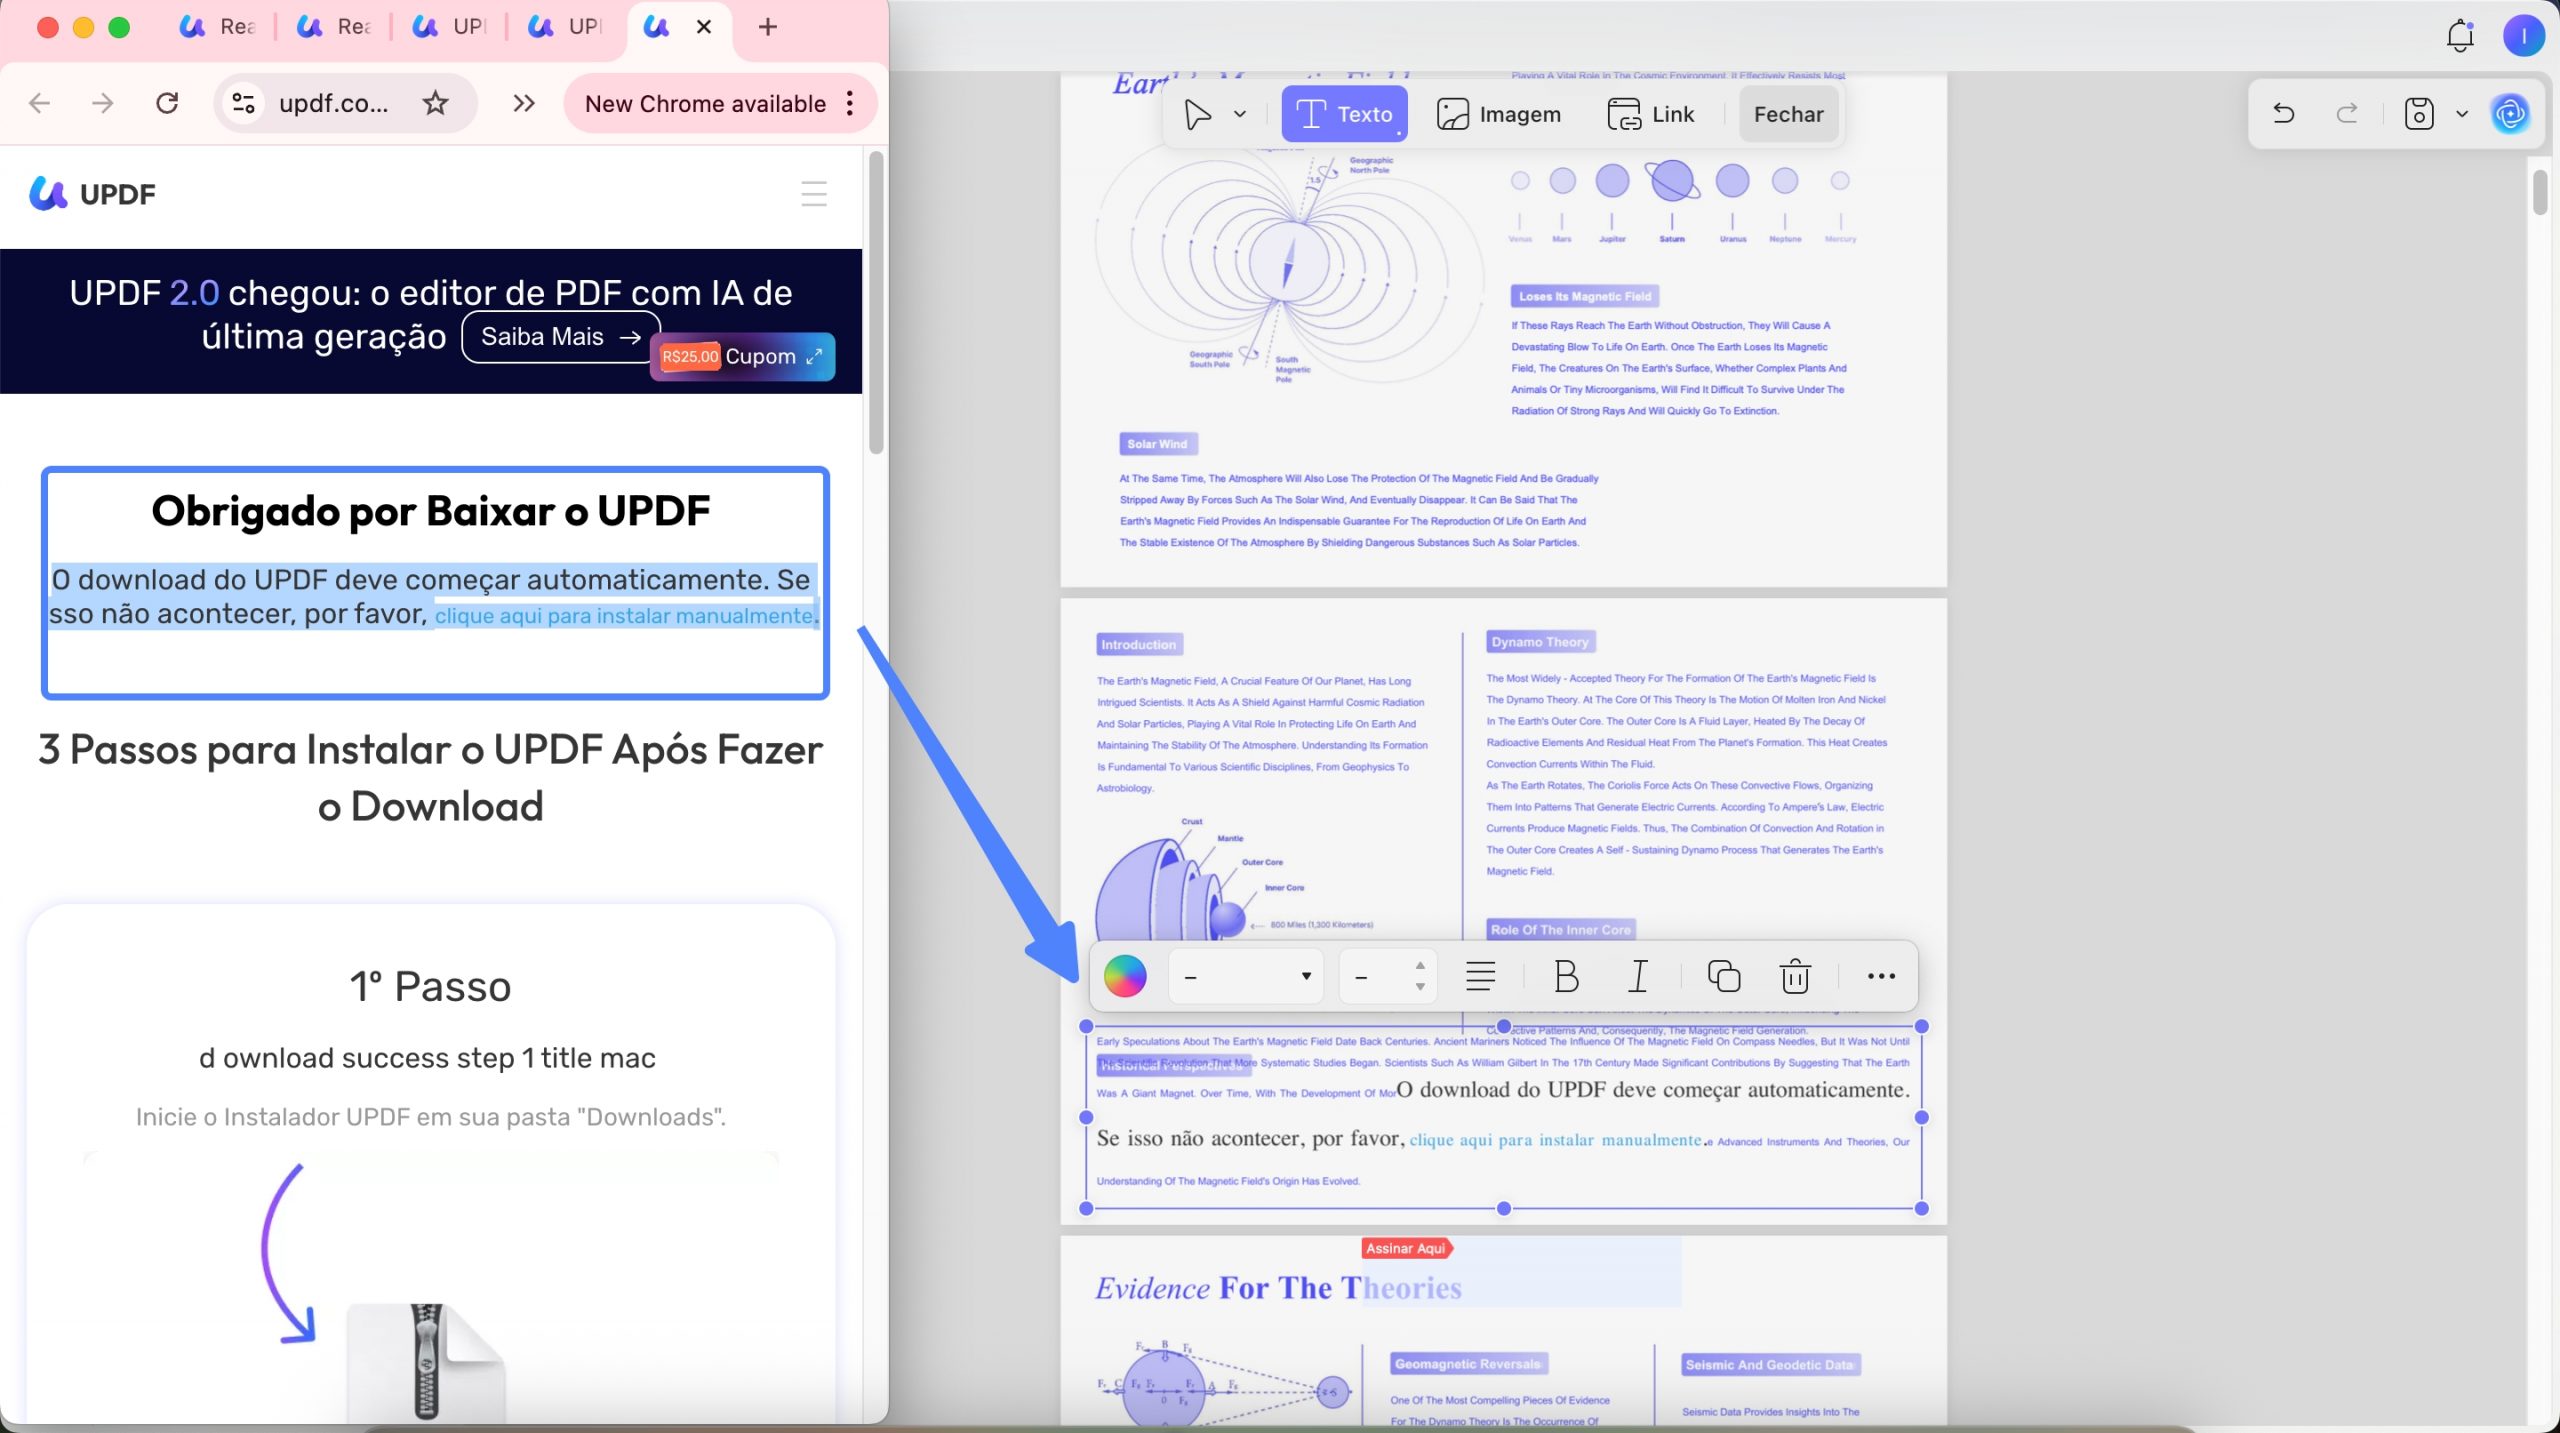Click the Chrome address bar URL
2560x1433 pixels.
tap(334, 103)
